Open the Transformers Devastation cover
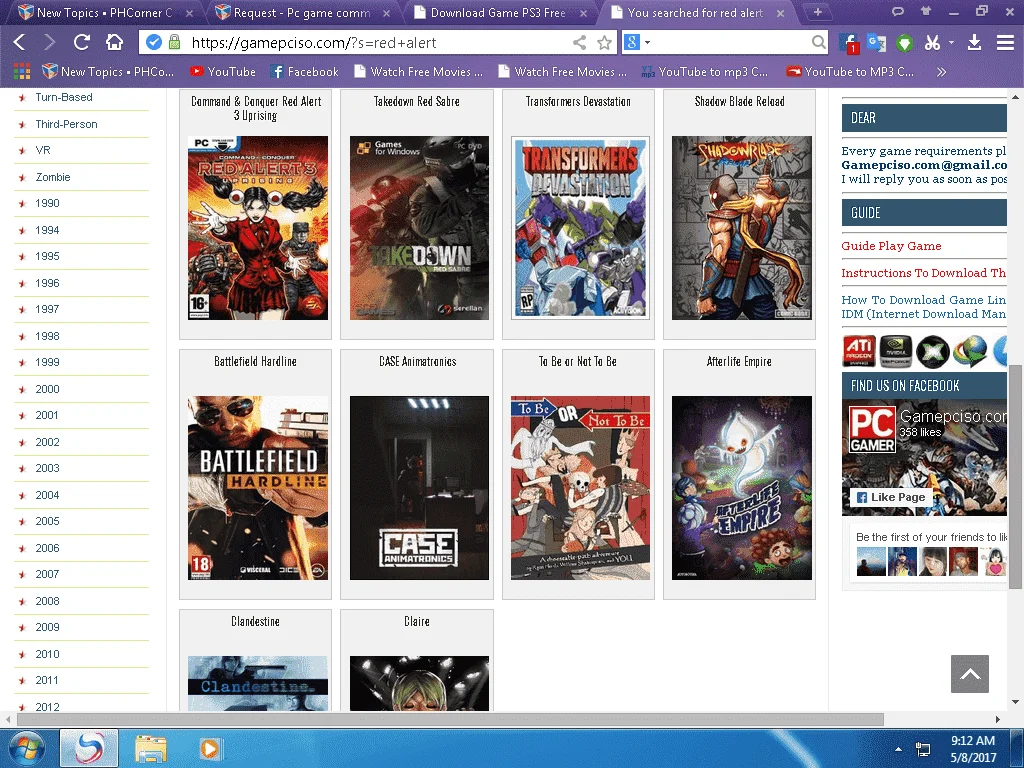Screen dimensions: 1024x768 [580, 228]
